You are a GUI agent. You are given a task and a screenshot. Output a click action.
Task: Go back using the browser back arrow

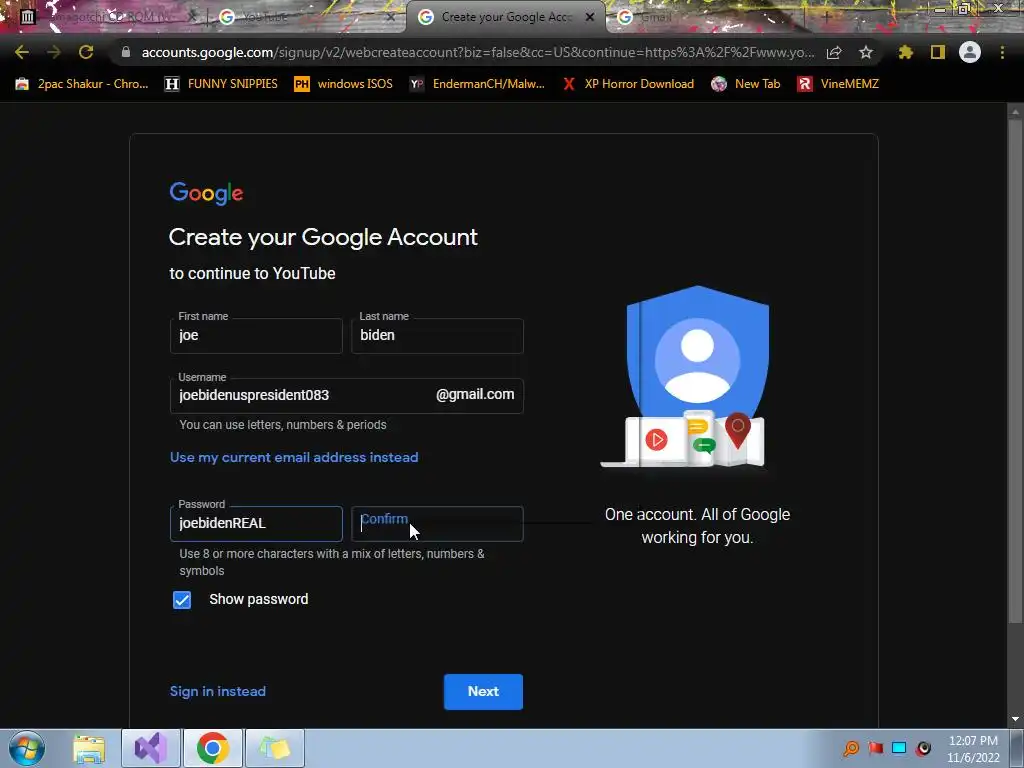(22, 52)
